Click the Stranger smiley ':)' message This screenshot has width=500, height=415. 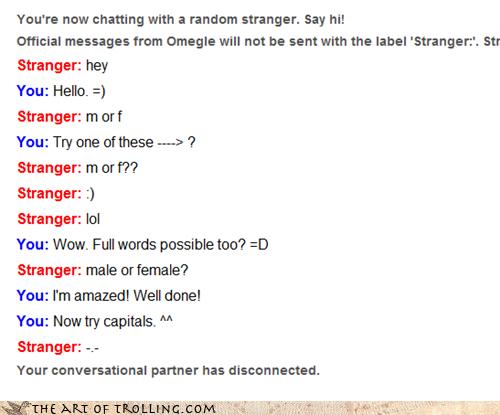pyautogui.click(x=90, y=194)
